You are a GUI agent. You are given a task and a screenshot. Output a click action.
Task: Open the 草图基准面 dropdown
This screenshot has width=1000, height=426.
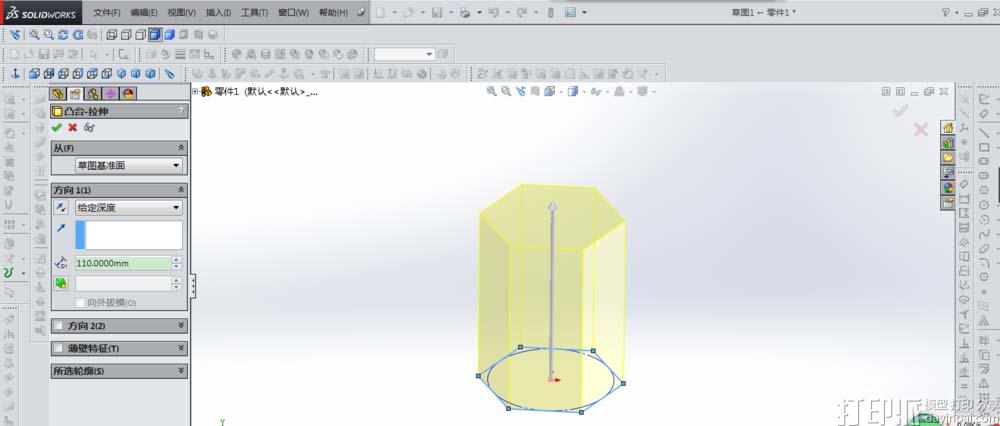click(x=129, y=166)
